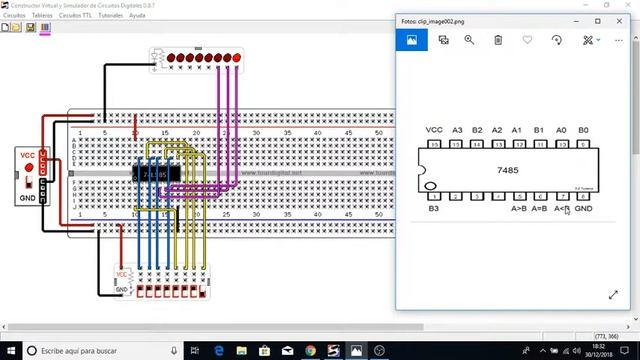Switch to the circuit simulator taskbar icon
The image size is (640, 360).
tap(333, 351)
